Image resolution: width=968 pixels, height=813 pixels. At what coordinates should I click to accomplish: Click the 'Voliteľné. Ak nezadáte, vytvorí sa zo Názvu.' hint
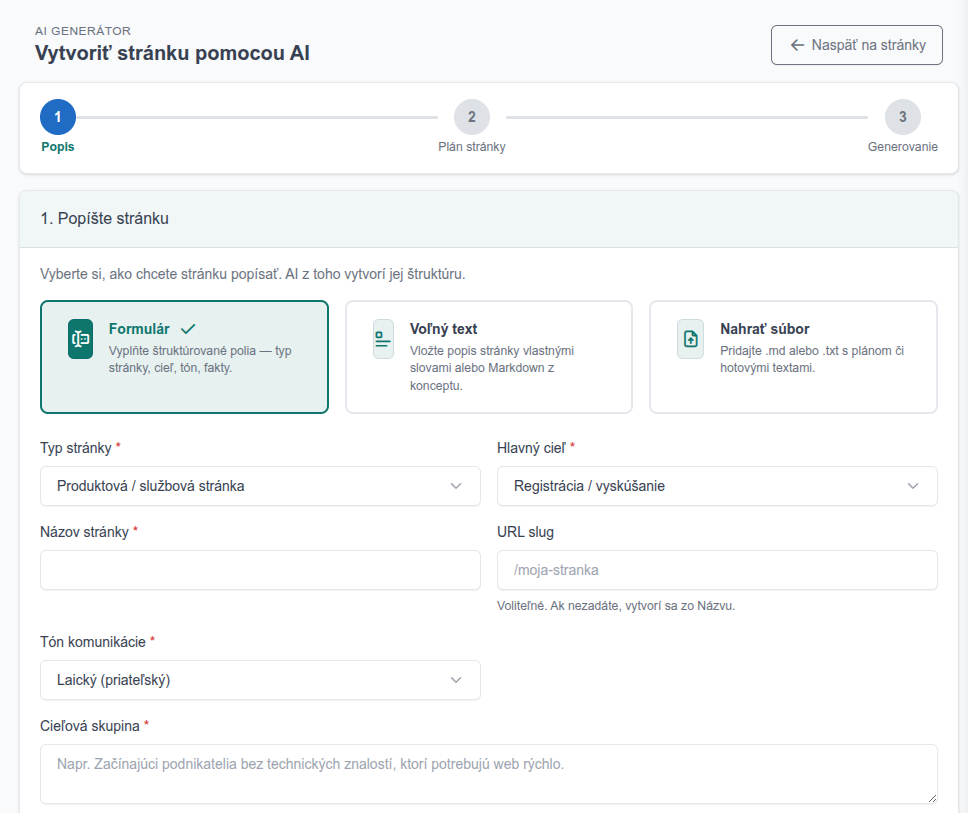click(615, 606)
